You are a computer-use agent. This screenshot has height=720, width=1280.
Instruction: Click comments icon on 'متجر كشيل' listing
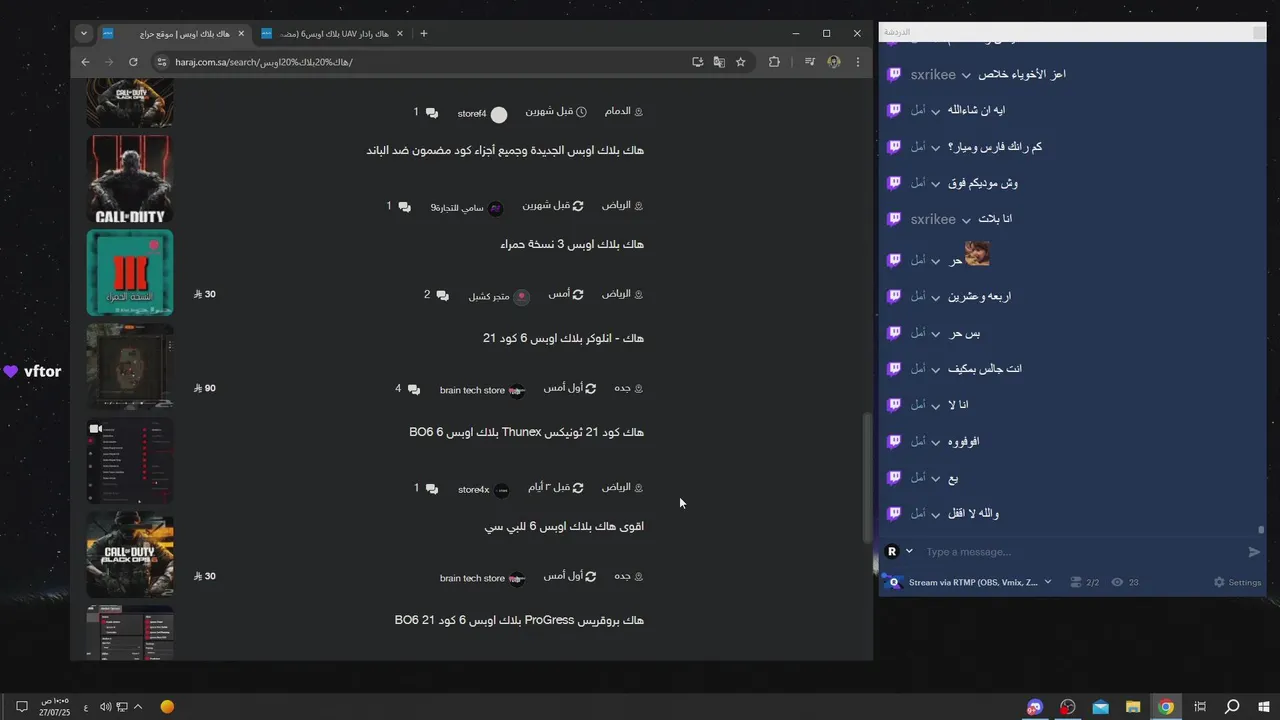[443, 296]
